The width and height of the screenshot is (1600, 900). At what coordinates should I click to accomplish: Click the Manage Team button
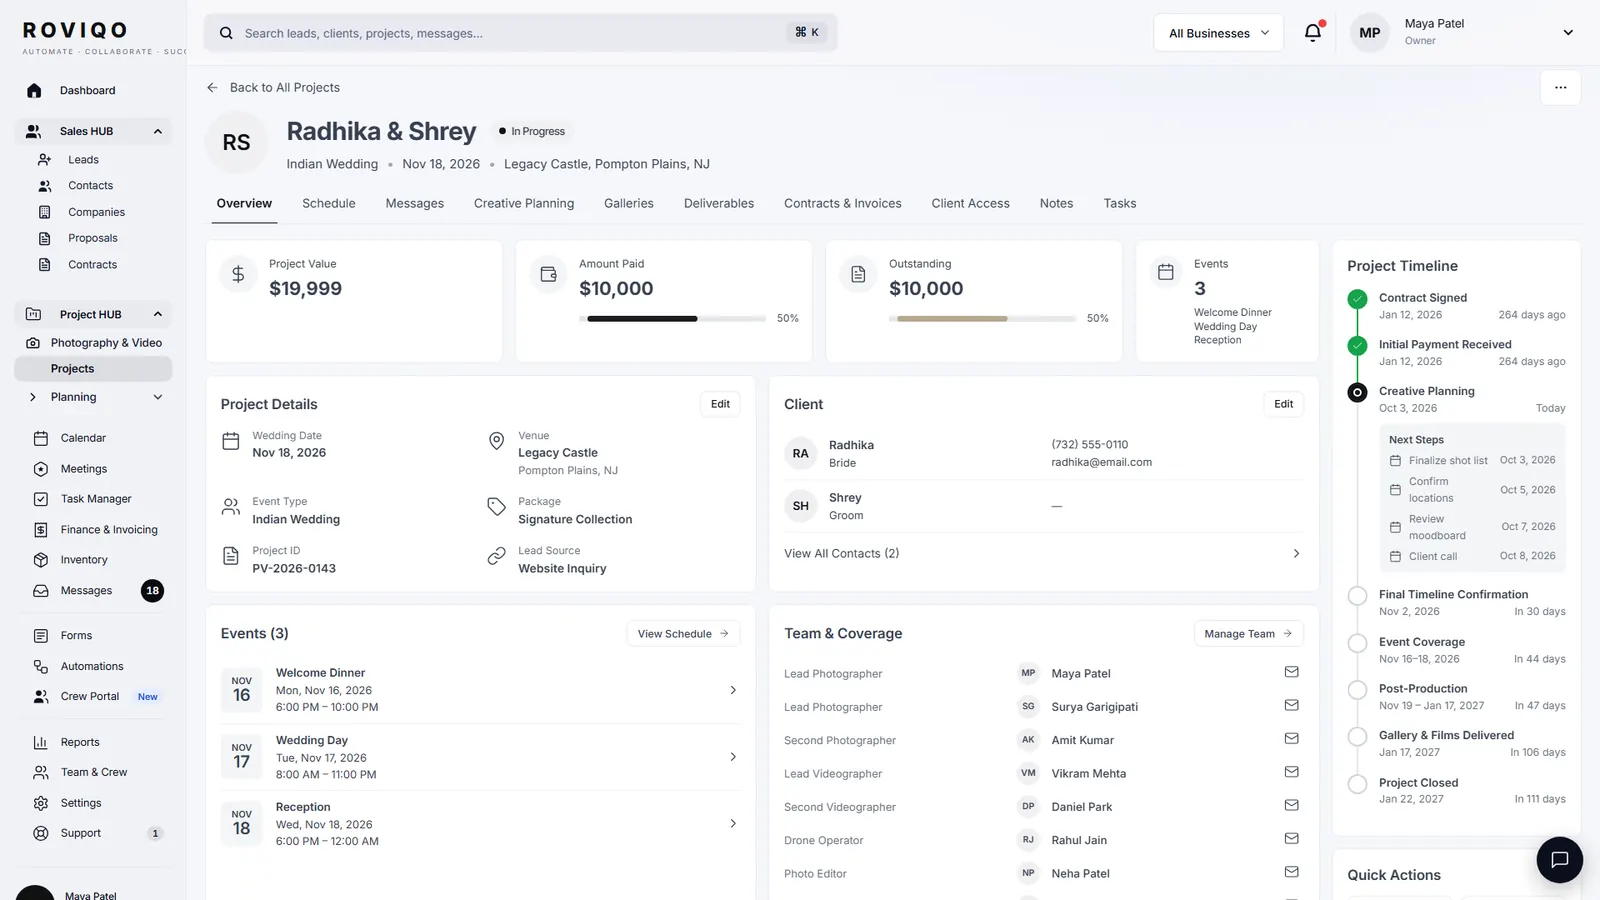pyautogui.click(x=1248, y=634)
